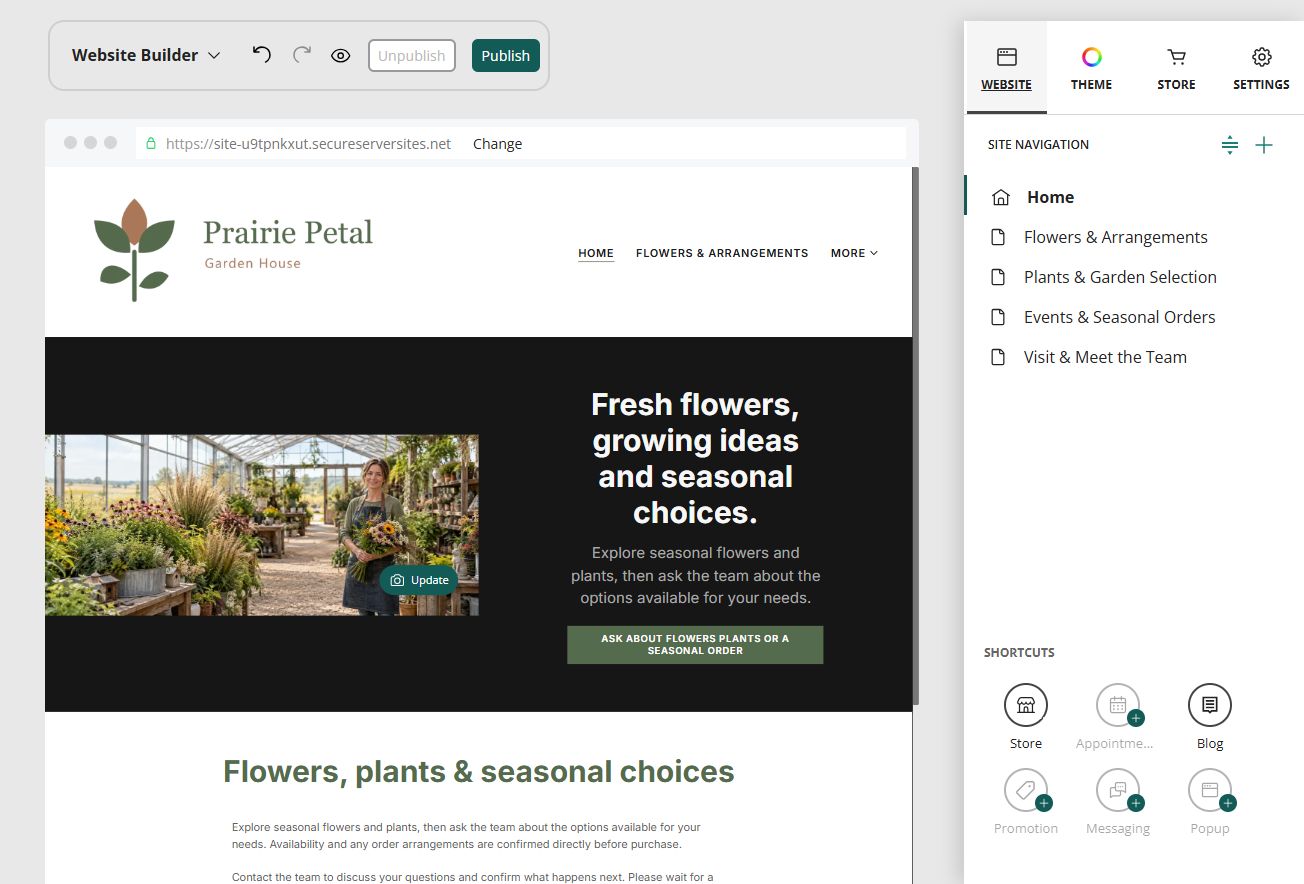1304x884 pixels.
Task: Open the Store tab
Action: (1176, 68)
